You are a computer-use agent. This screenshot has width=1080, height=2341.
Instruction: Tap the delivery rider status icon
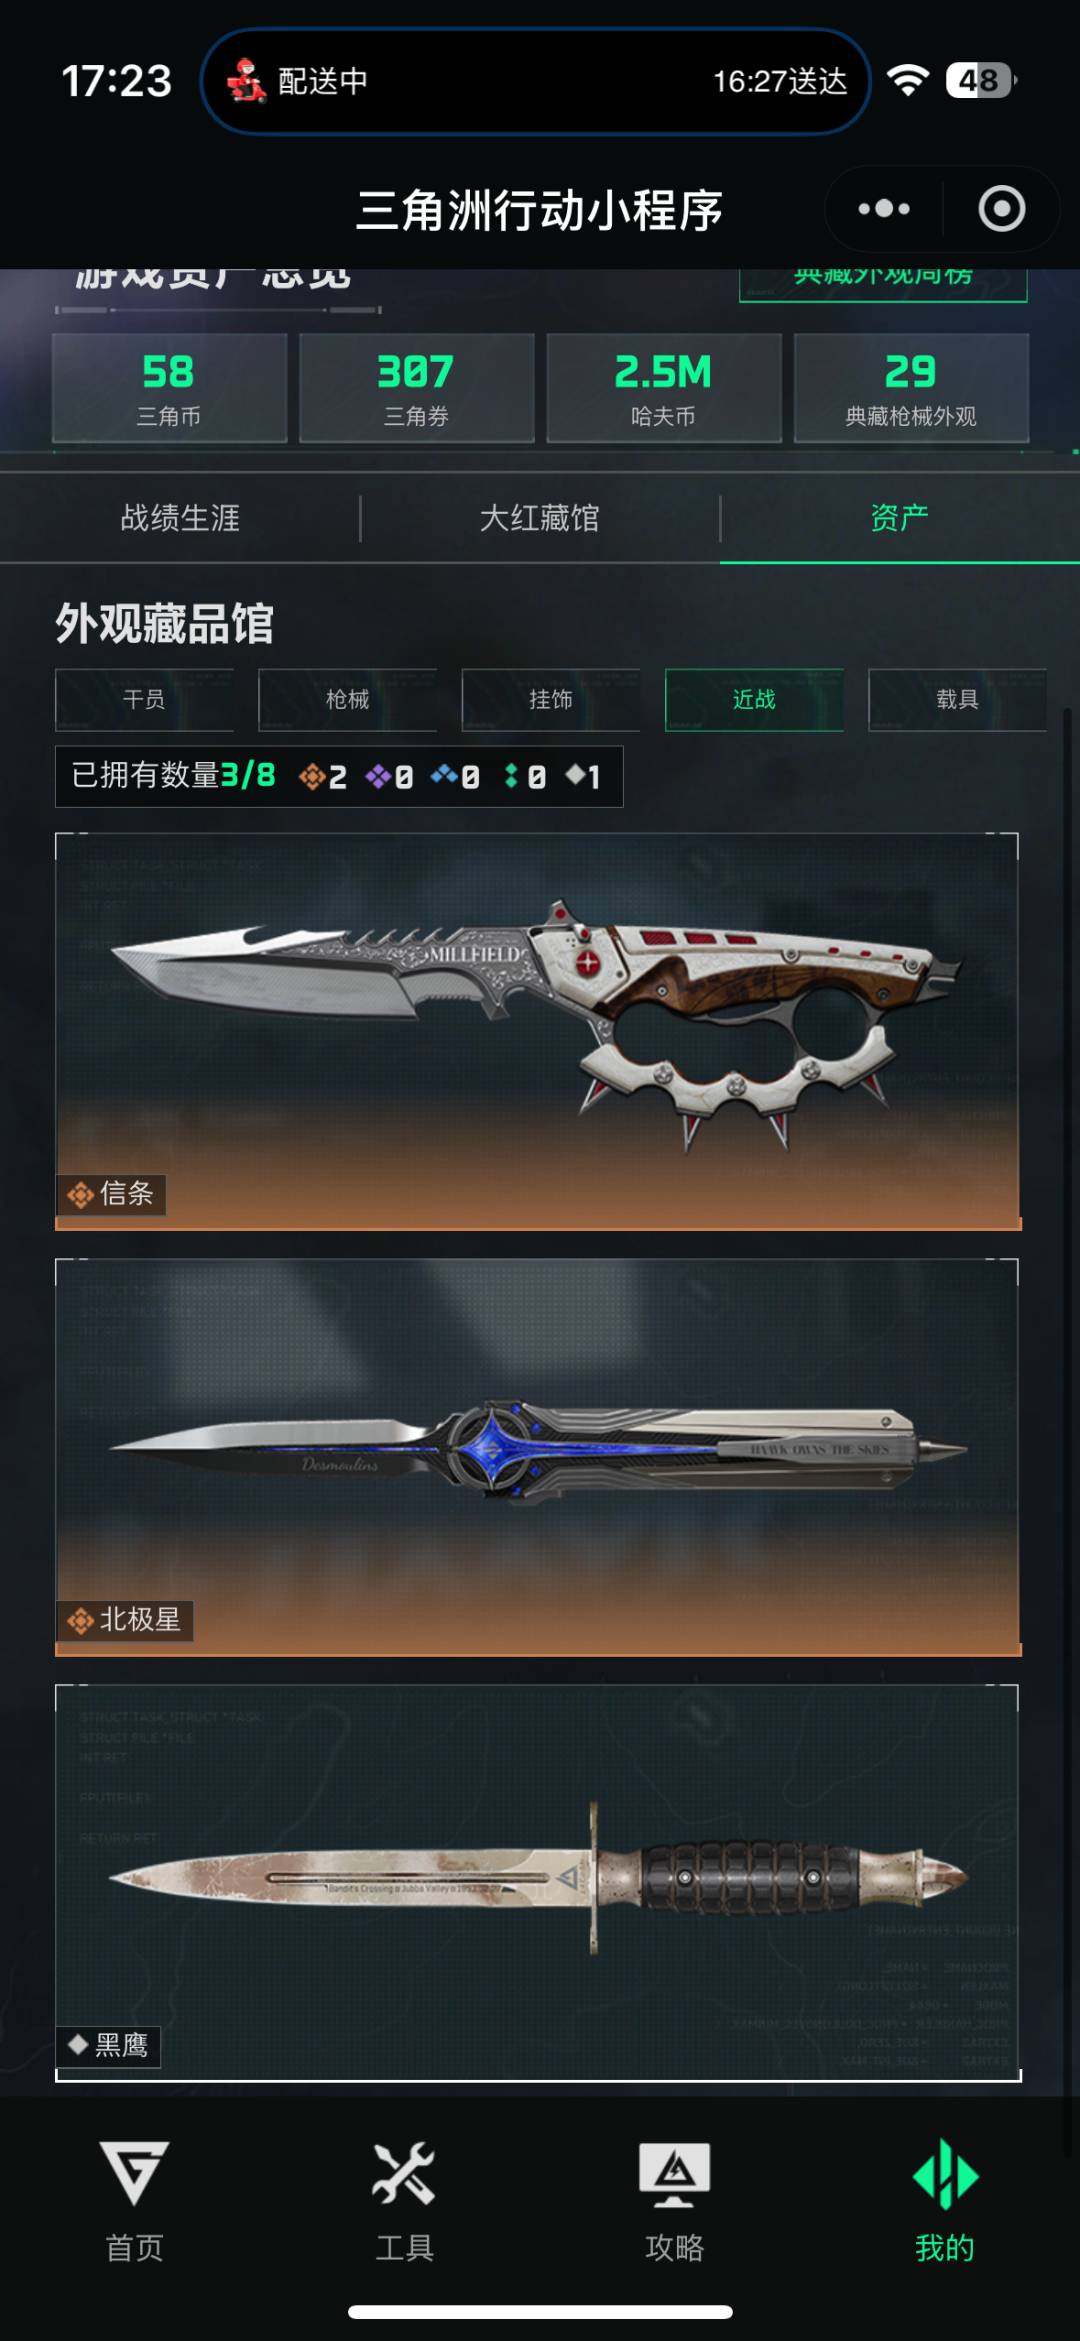coord(246,81)
